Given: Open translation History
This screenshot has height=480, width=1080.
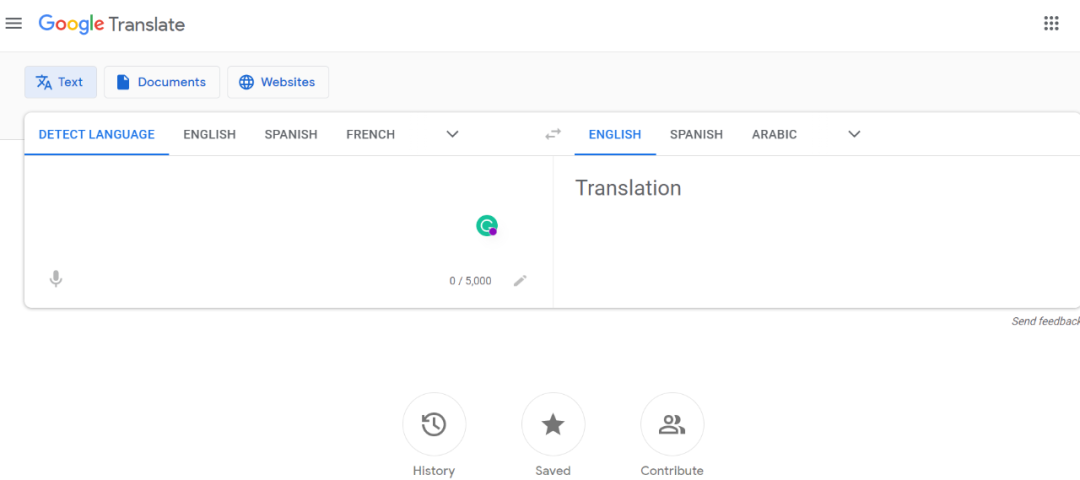Looking at the screenshot, I should tap(433, 425).
